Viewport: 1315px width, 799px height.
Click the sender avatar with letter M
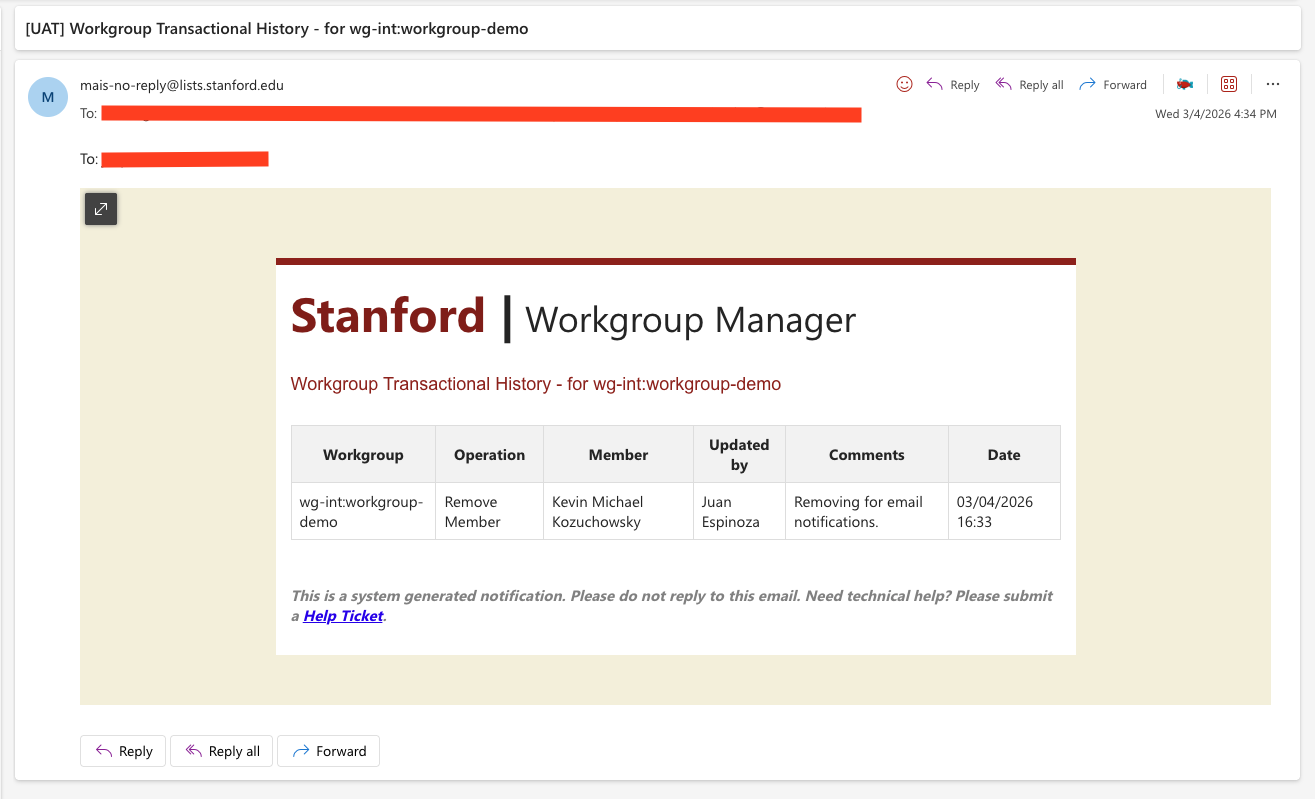pyautogui.click(x=48, y=97)
